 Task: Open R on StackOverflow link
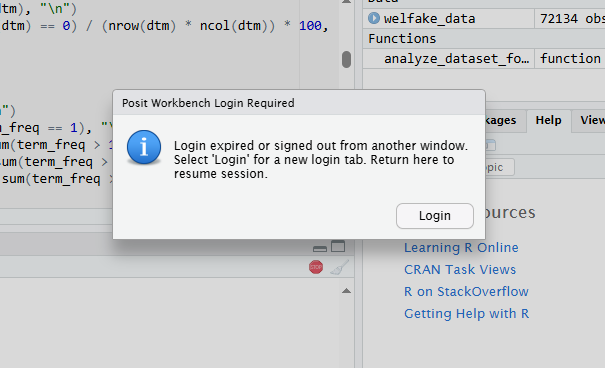click(466, 292)
